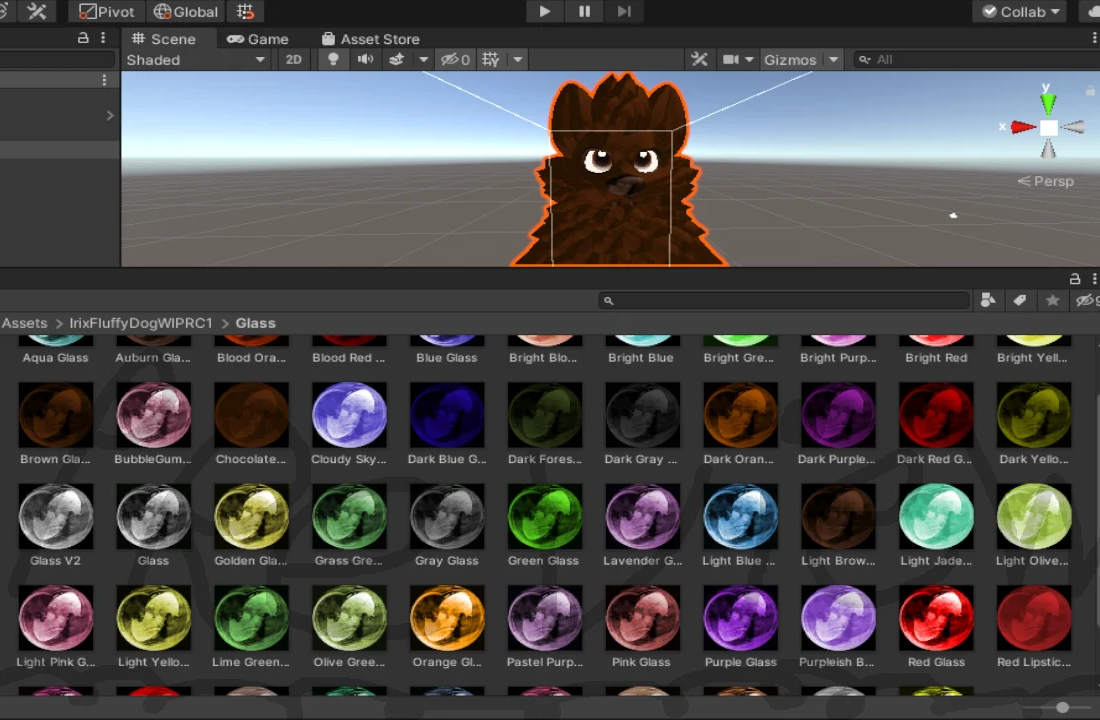The image size is (1100, 720).
Task: Open search by label filter icon
Action: pyautogui.click(x=1020, y=300)
